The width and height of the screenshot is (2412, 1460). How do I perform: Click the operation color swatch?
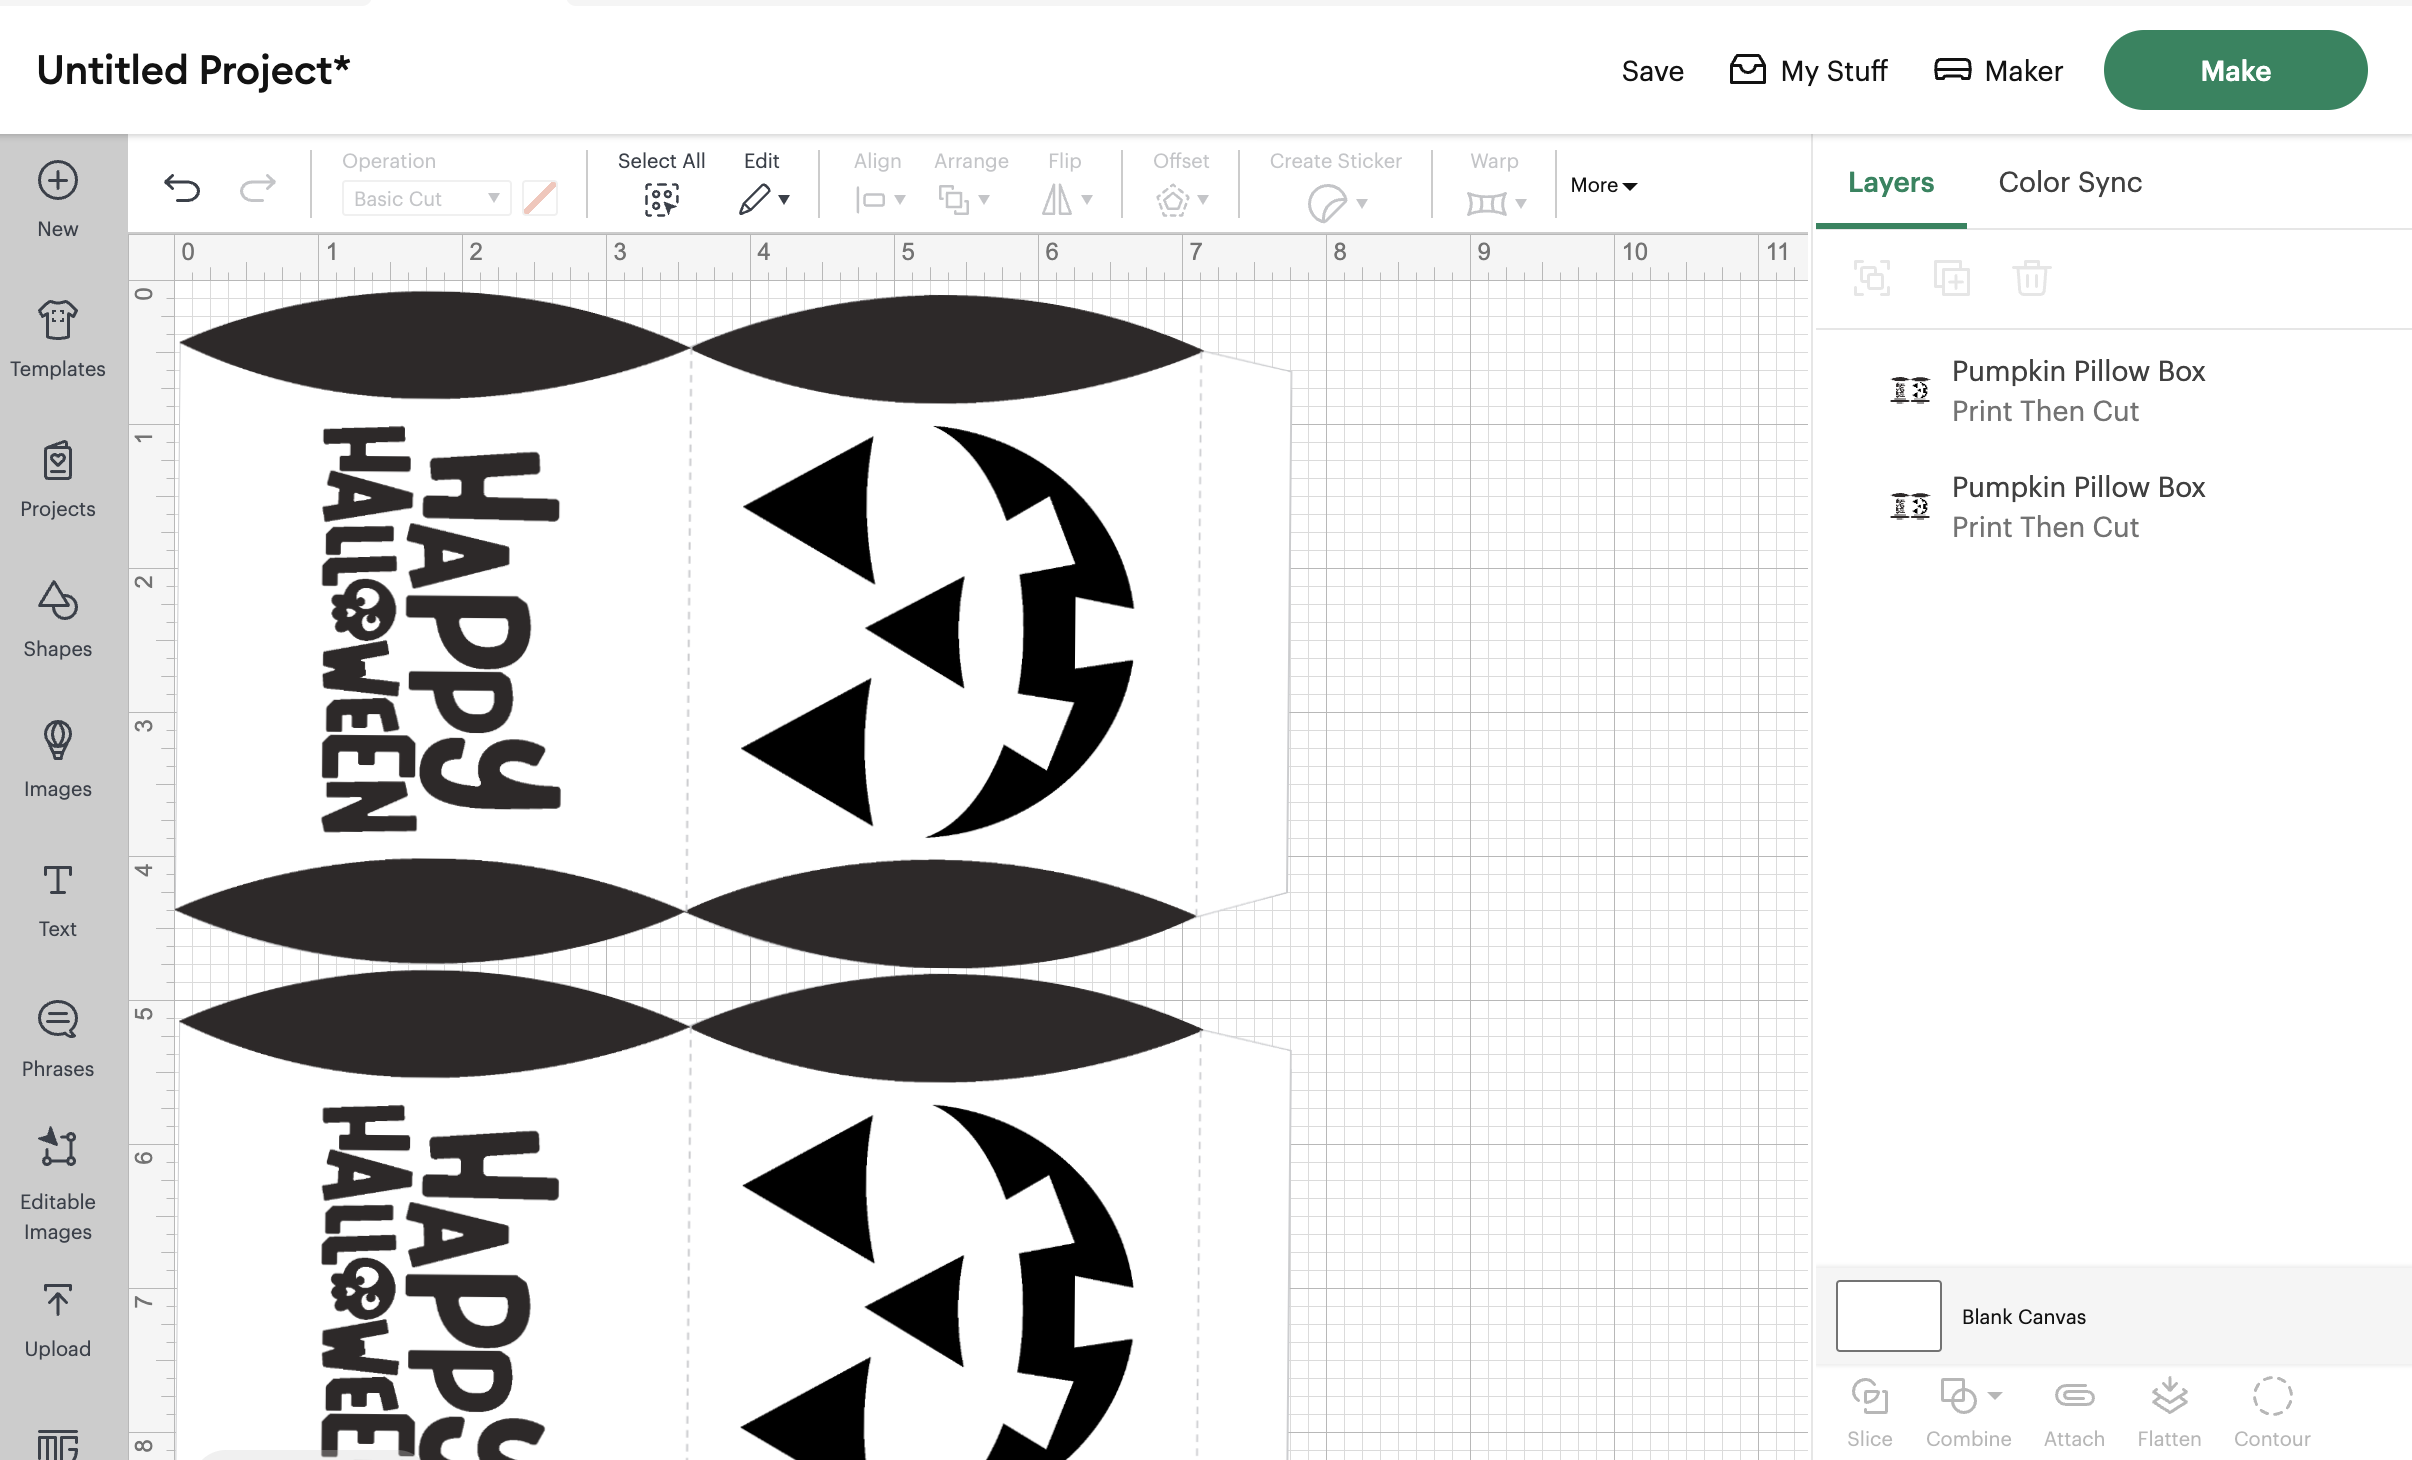tap(540, 198)
